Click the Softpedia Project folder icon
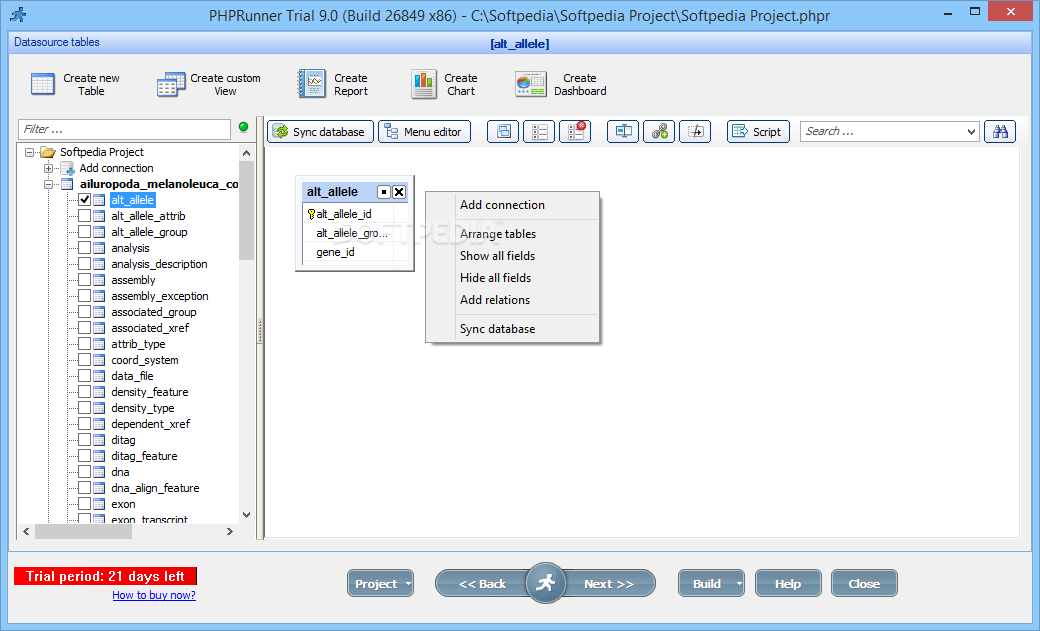 pyautogui.click(x=47, y=152)
